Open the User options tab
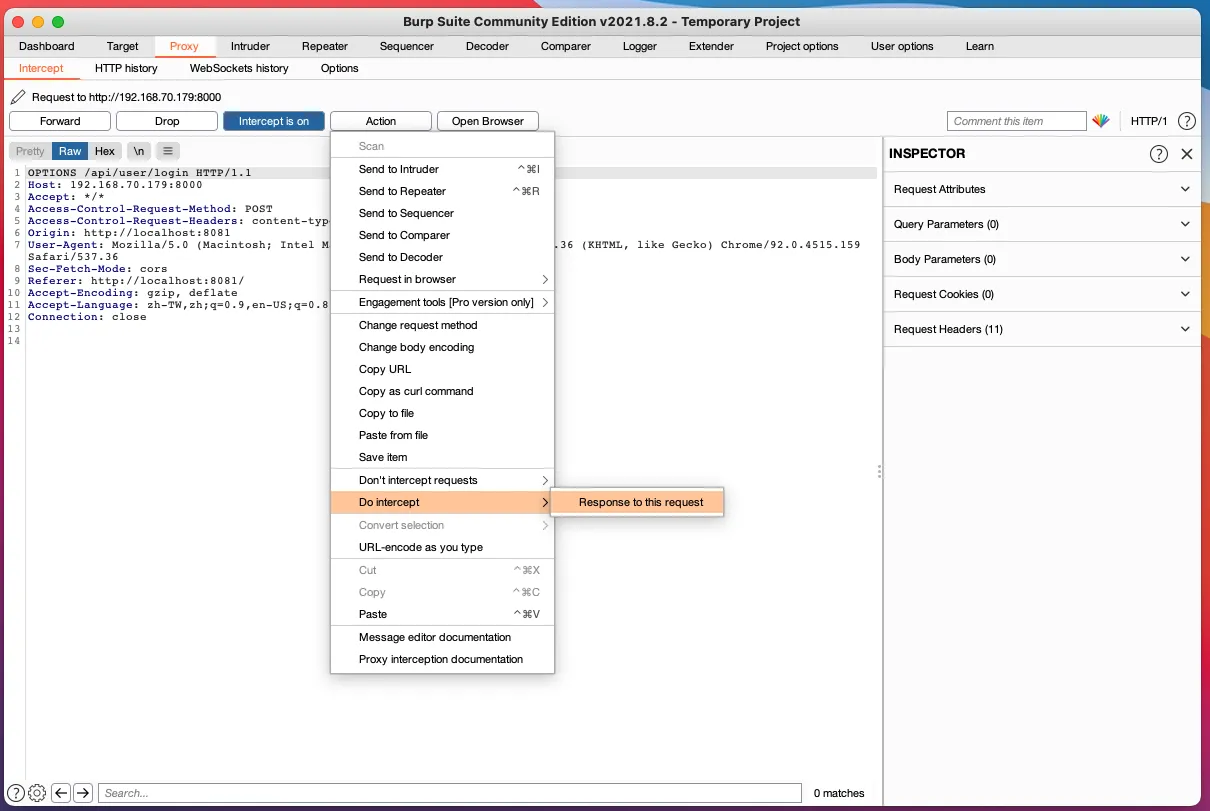This screenshot has width=1210, height=811. [902, 46]
